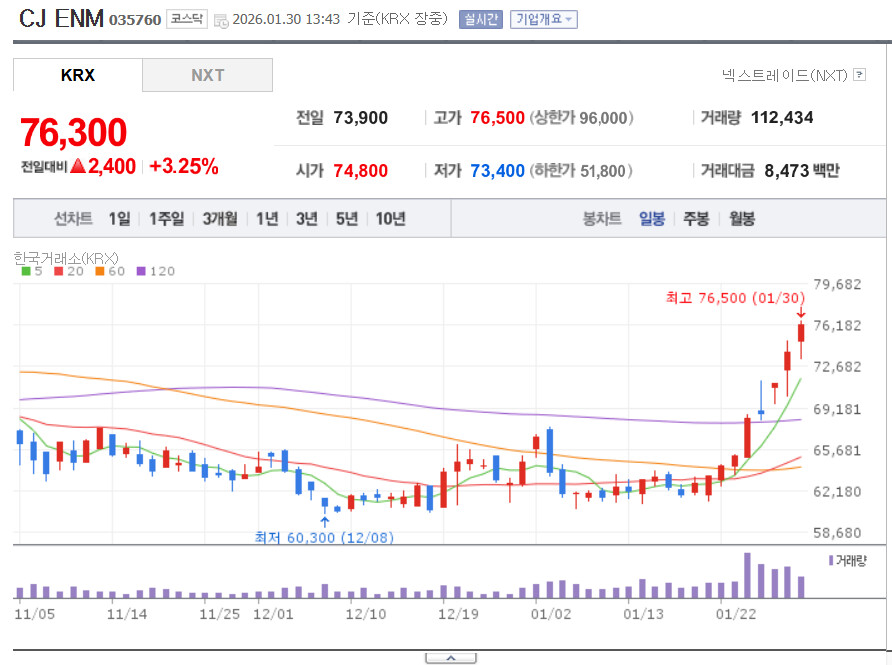
Task: Show the 10년 line chart
Action: click(x=391, y=218)
